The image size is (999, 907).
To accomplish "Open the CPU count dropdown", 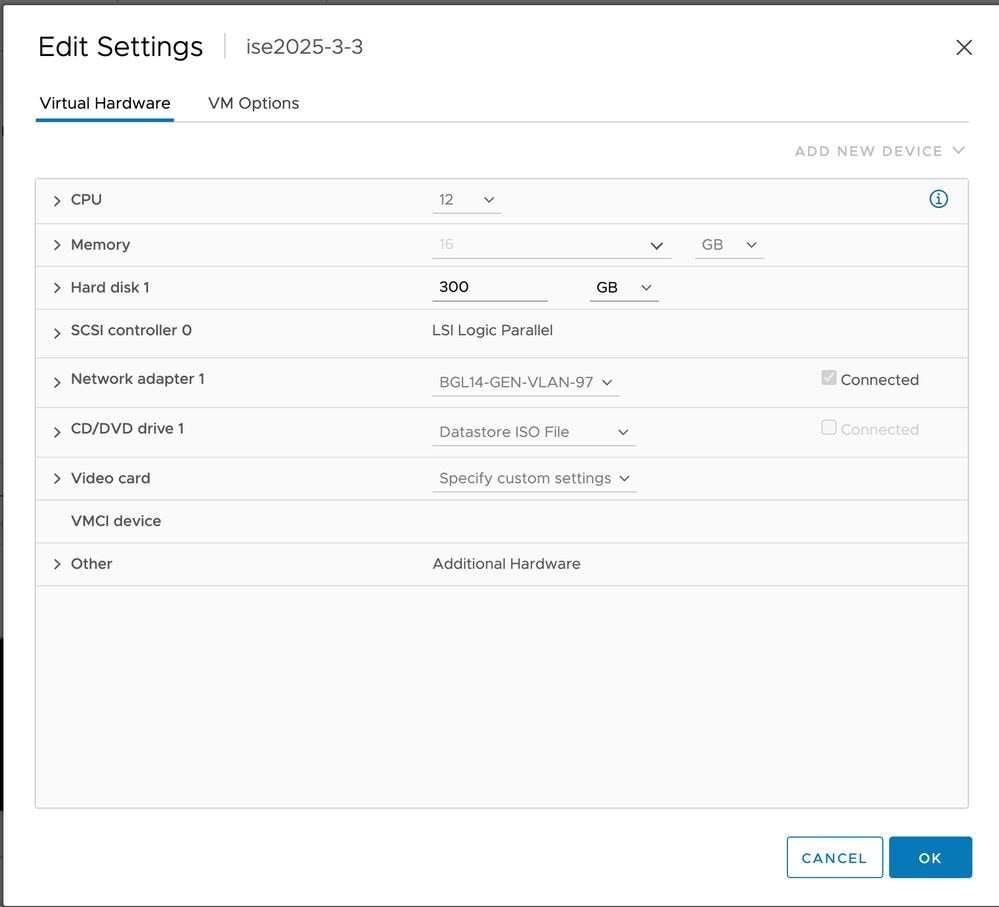I will tap(467, 200).
